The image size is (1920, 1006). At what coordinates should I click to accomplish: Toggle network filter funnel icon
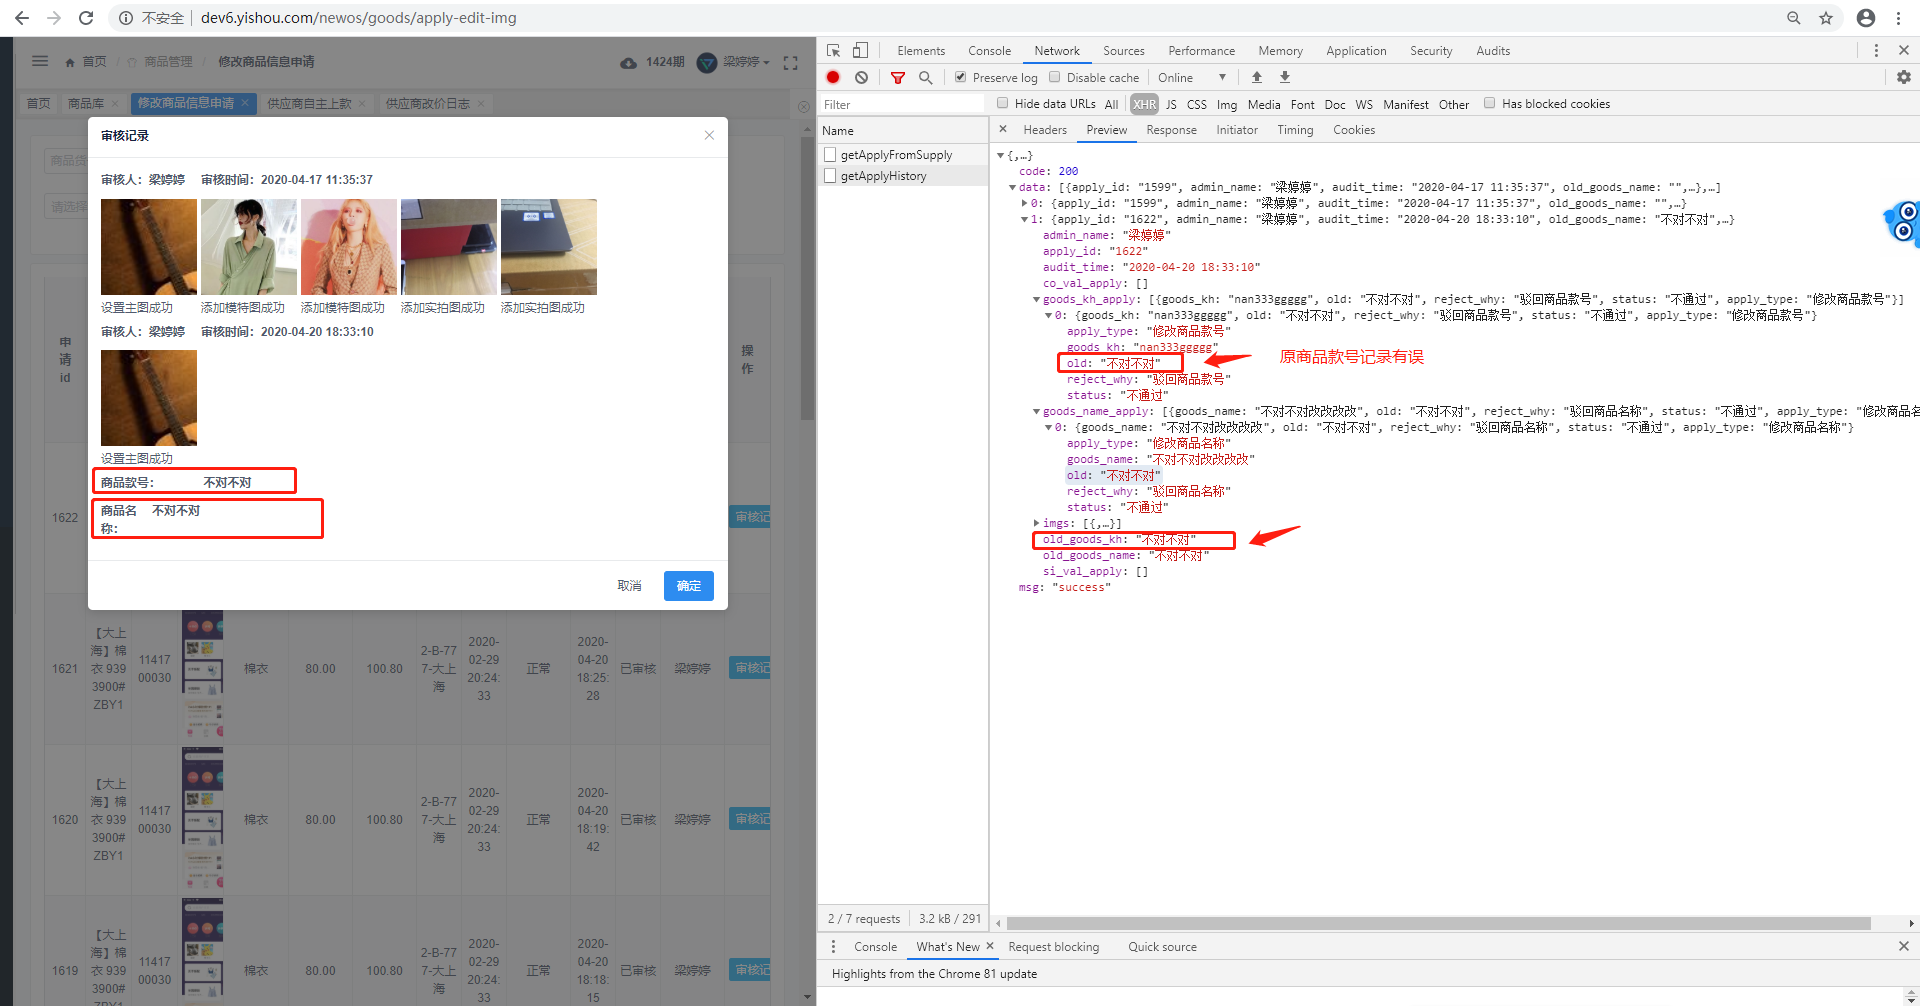pyautogui.click(x=898, y=77)
